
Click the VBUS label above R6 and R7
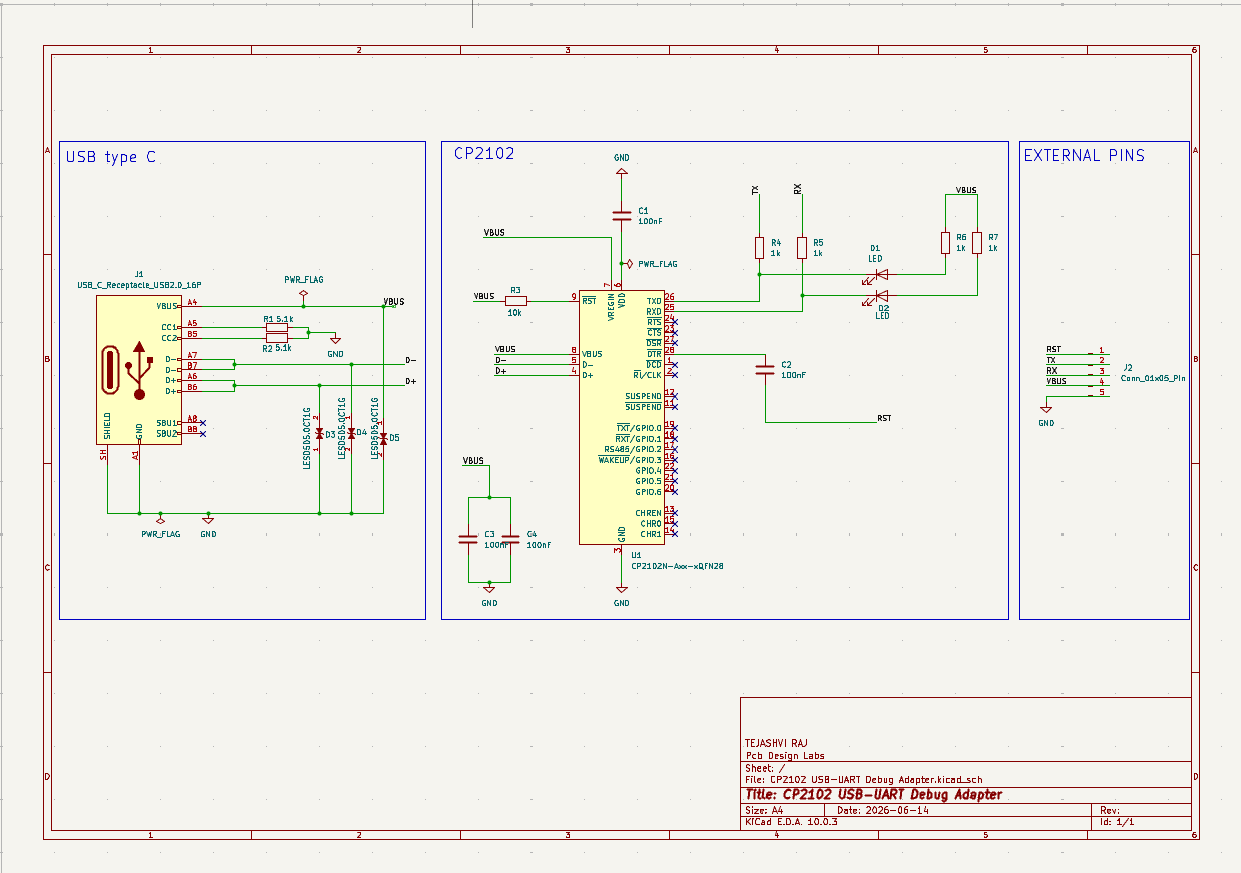966,190
